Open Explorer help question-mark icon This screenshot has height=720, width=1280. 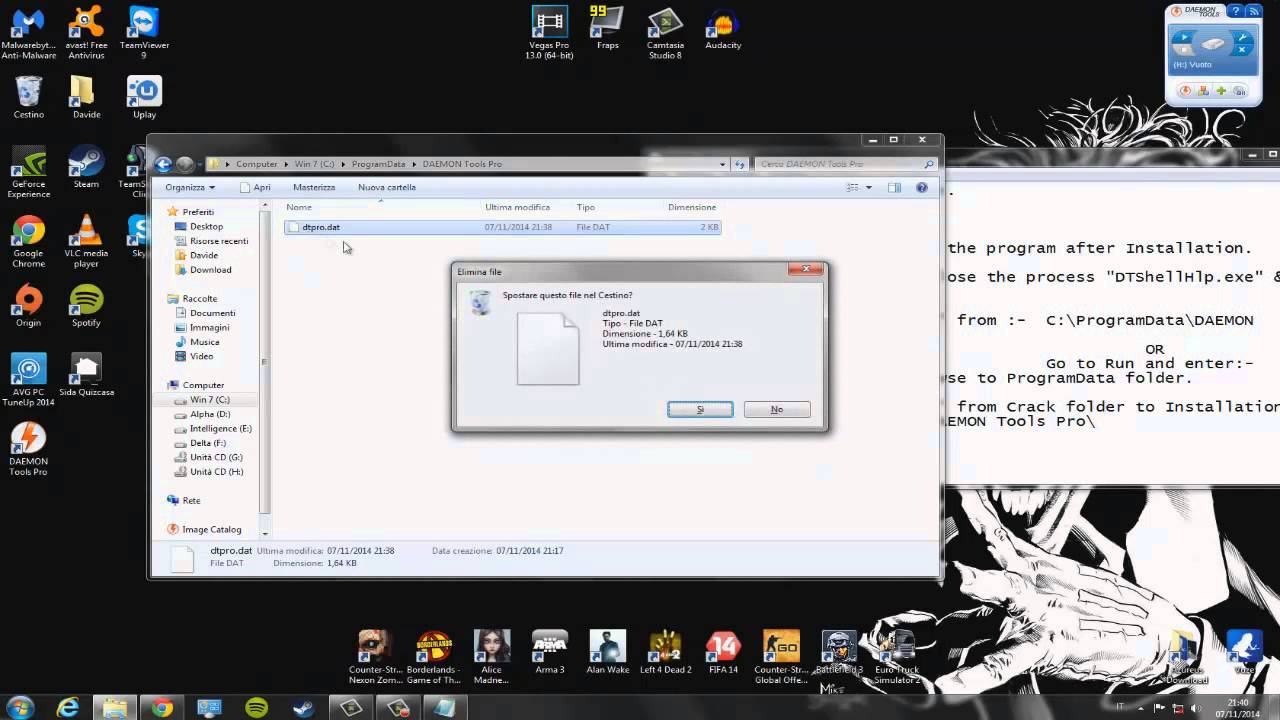point(922,187)
